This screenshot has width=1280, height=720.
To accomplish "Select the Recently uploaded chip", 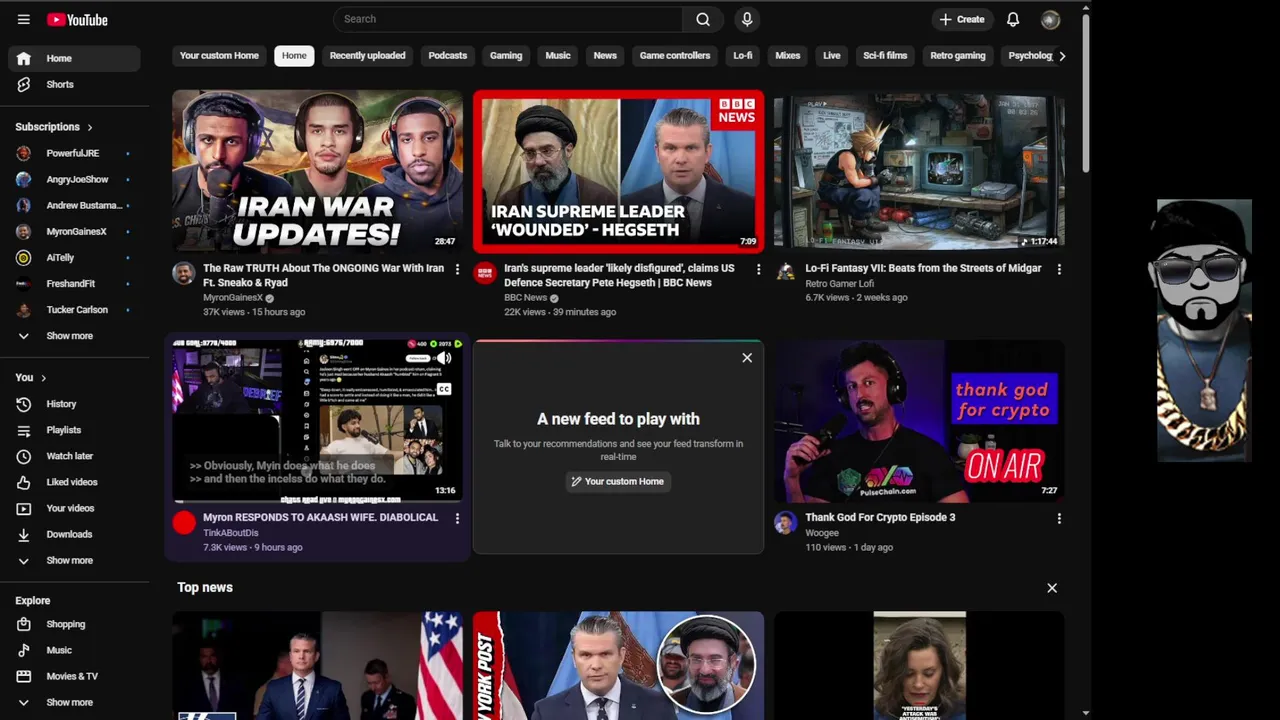I will [367, 56].
